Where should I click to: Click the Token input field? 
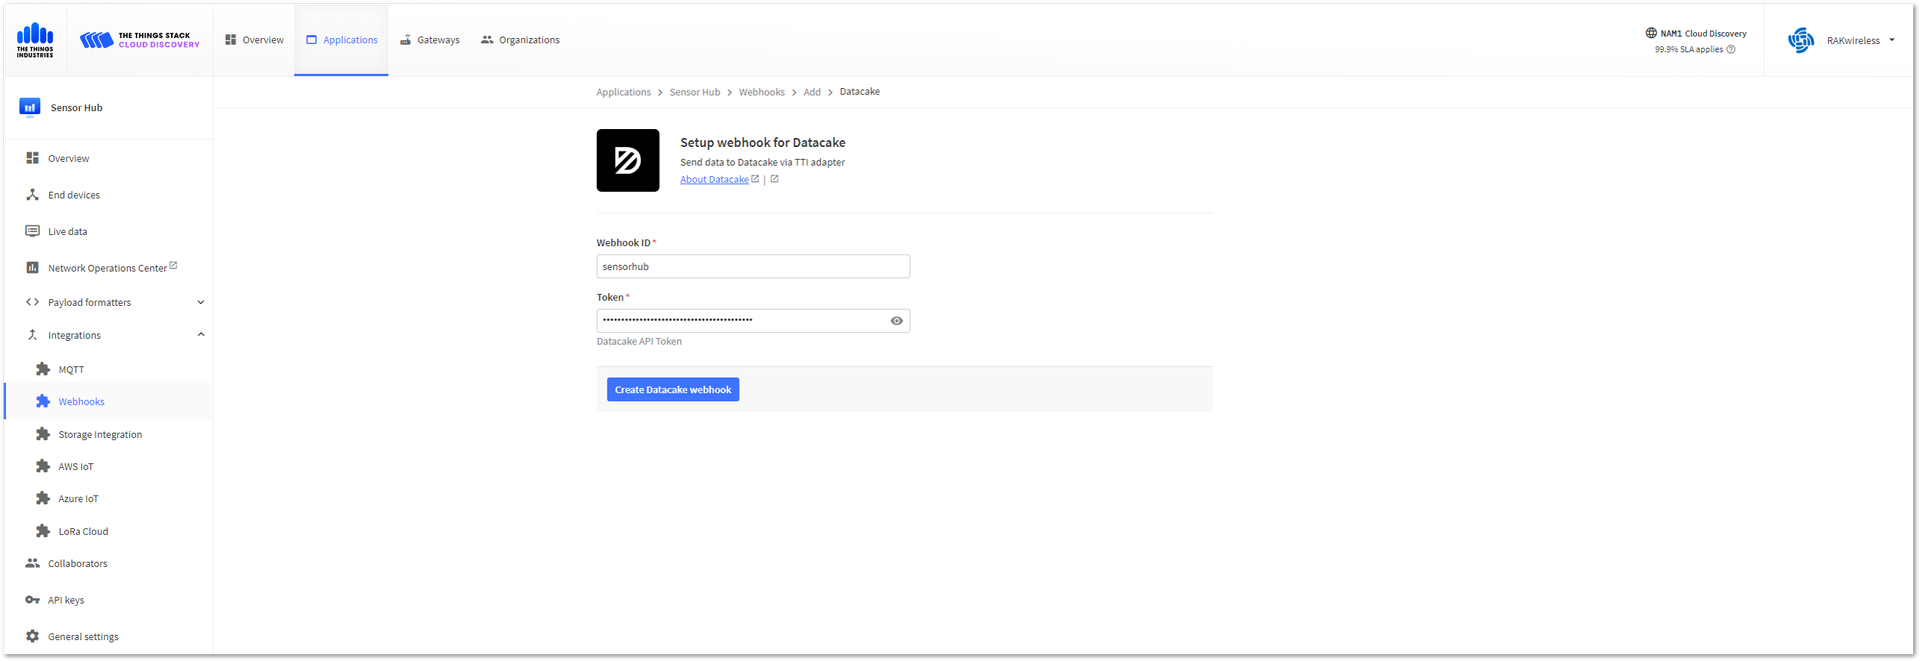[x=753, y=321]
